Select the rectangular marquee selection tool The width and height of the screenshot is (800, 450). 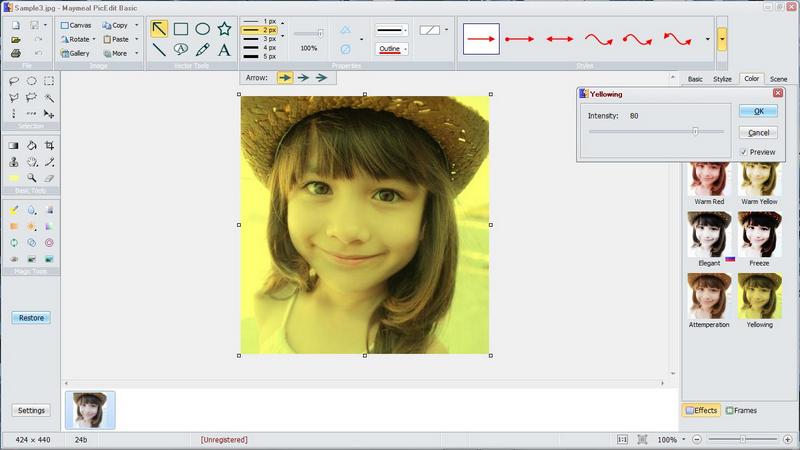[x=49, y=81]
